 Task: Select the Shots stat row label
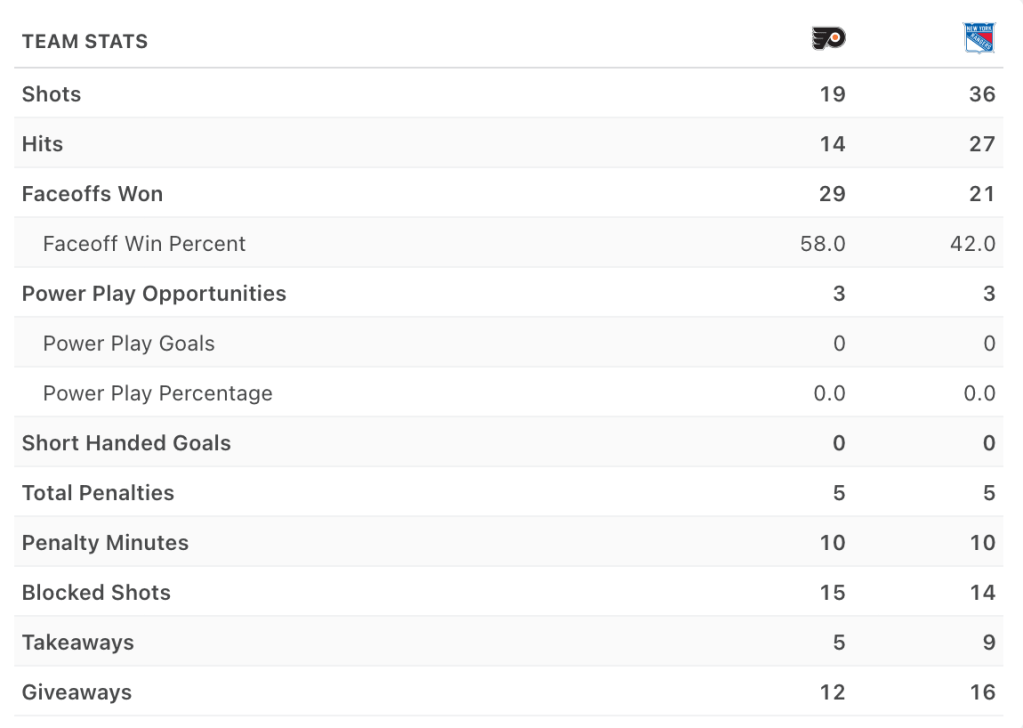coord(52,94)
